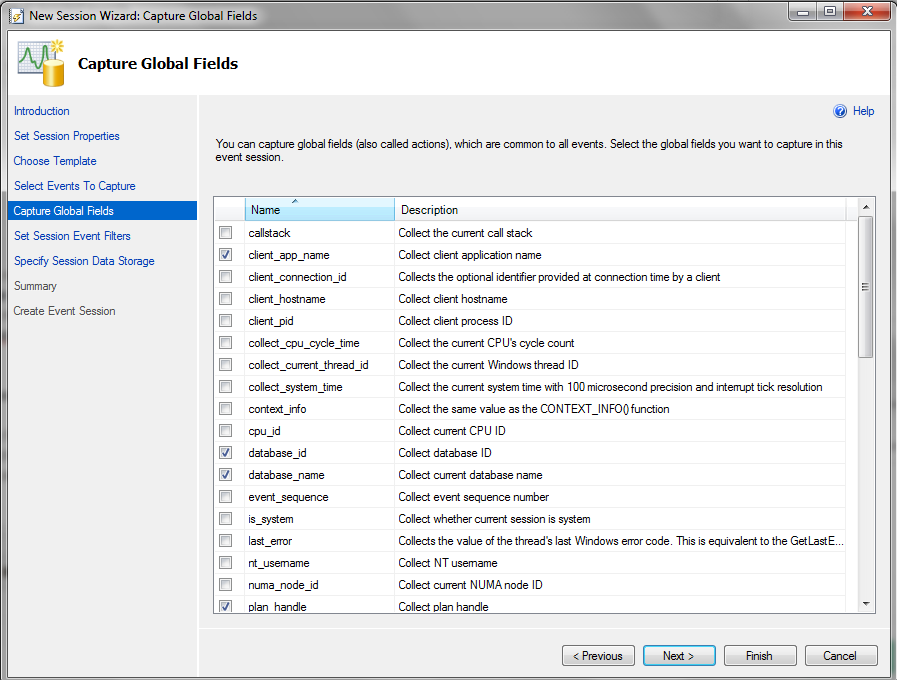Enable the context_info checkbox
Image resolution: width=897 pixels, height=680 pixels.
tap(226, 409)
